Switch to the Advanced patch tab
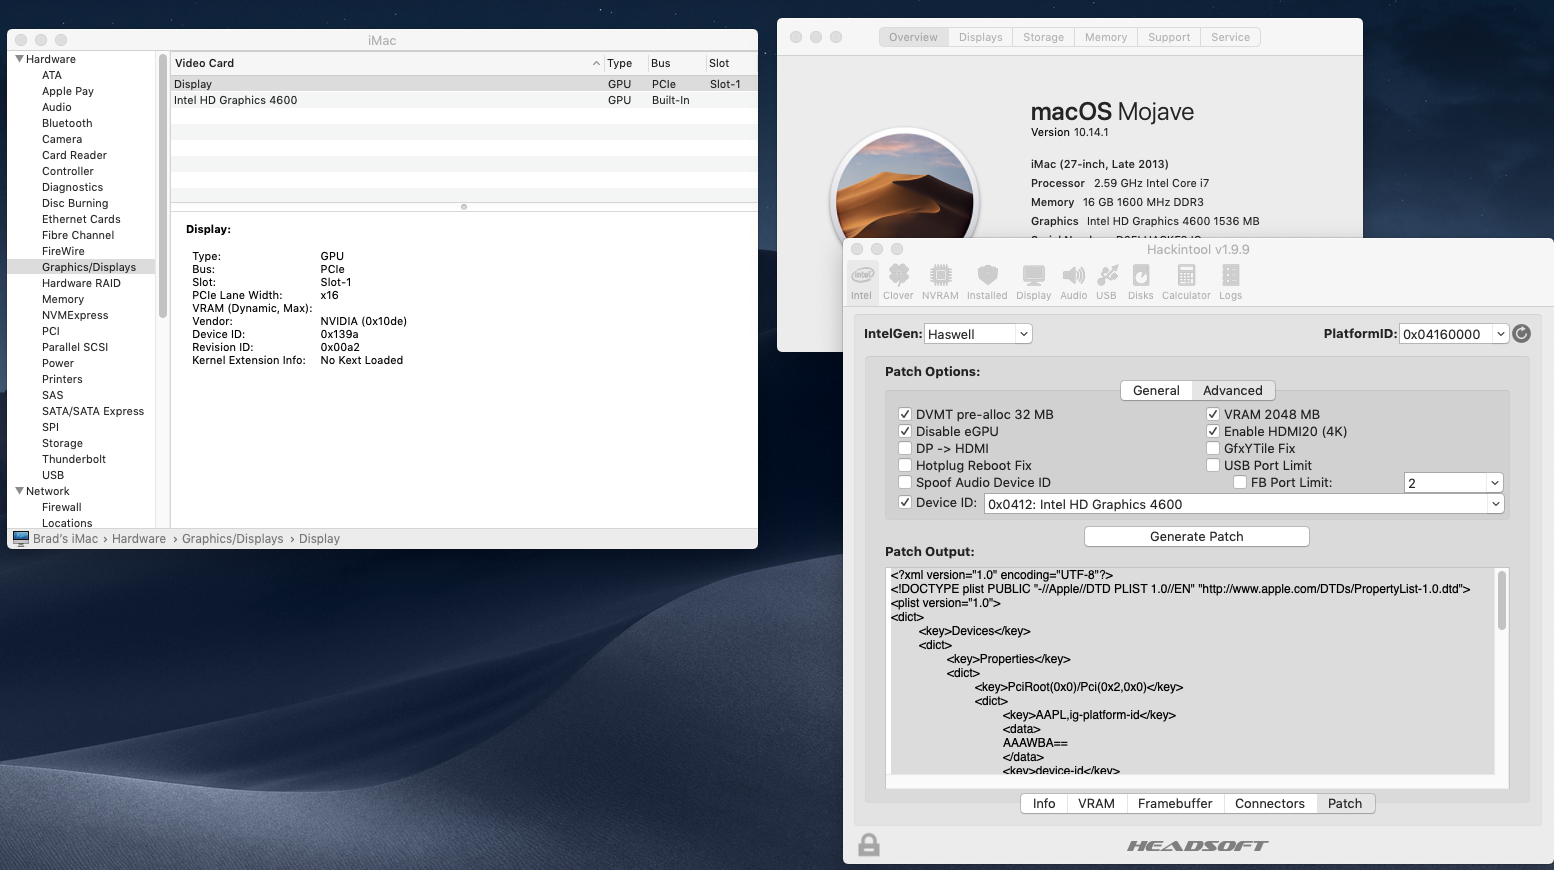 (1232, 390)
